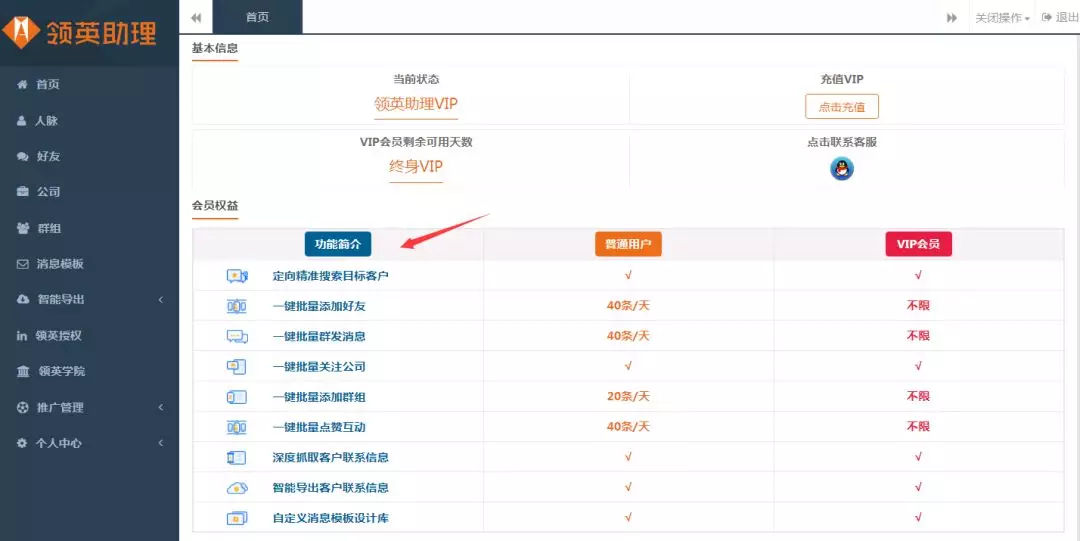Open the 关闭操作 dropdown
Viewport: 1080px width, 541px height.
tap(1002, 18)
